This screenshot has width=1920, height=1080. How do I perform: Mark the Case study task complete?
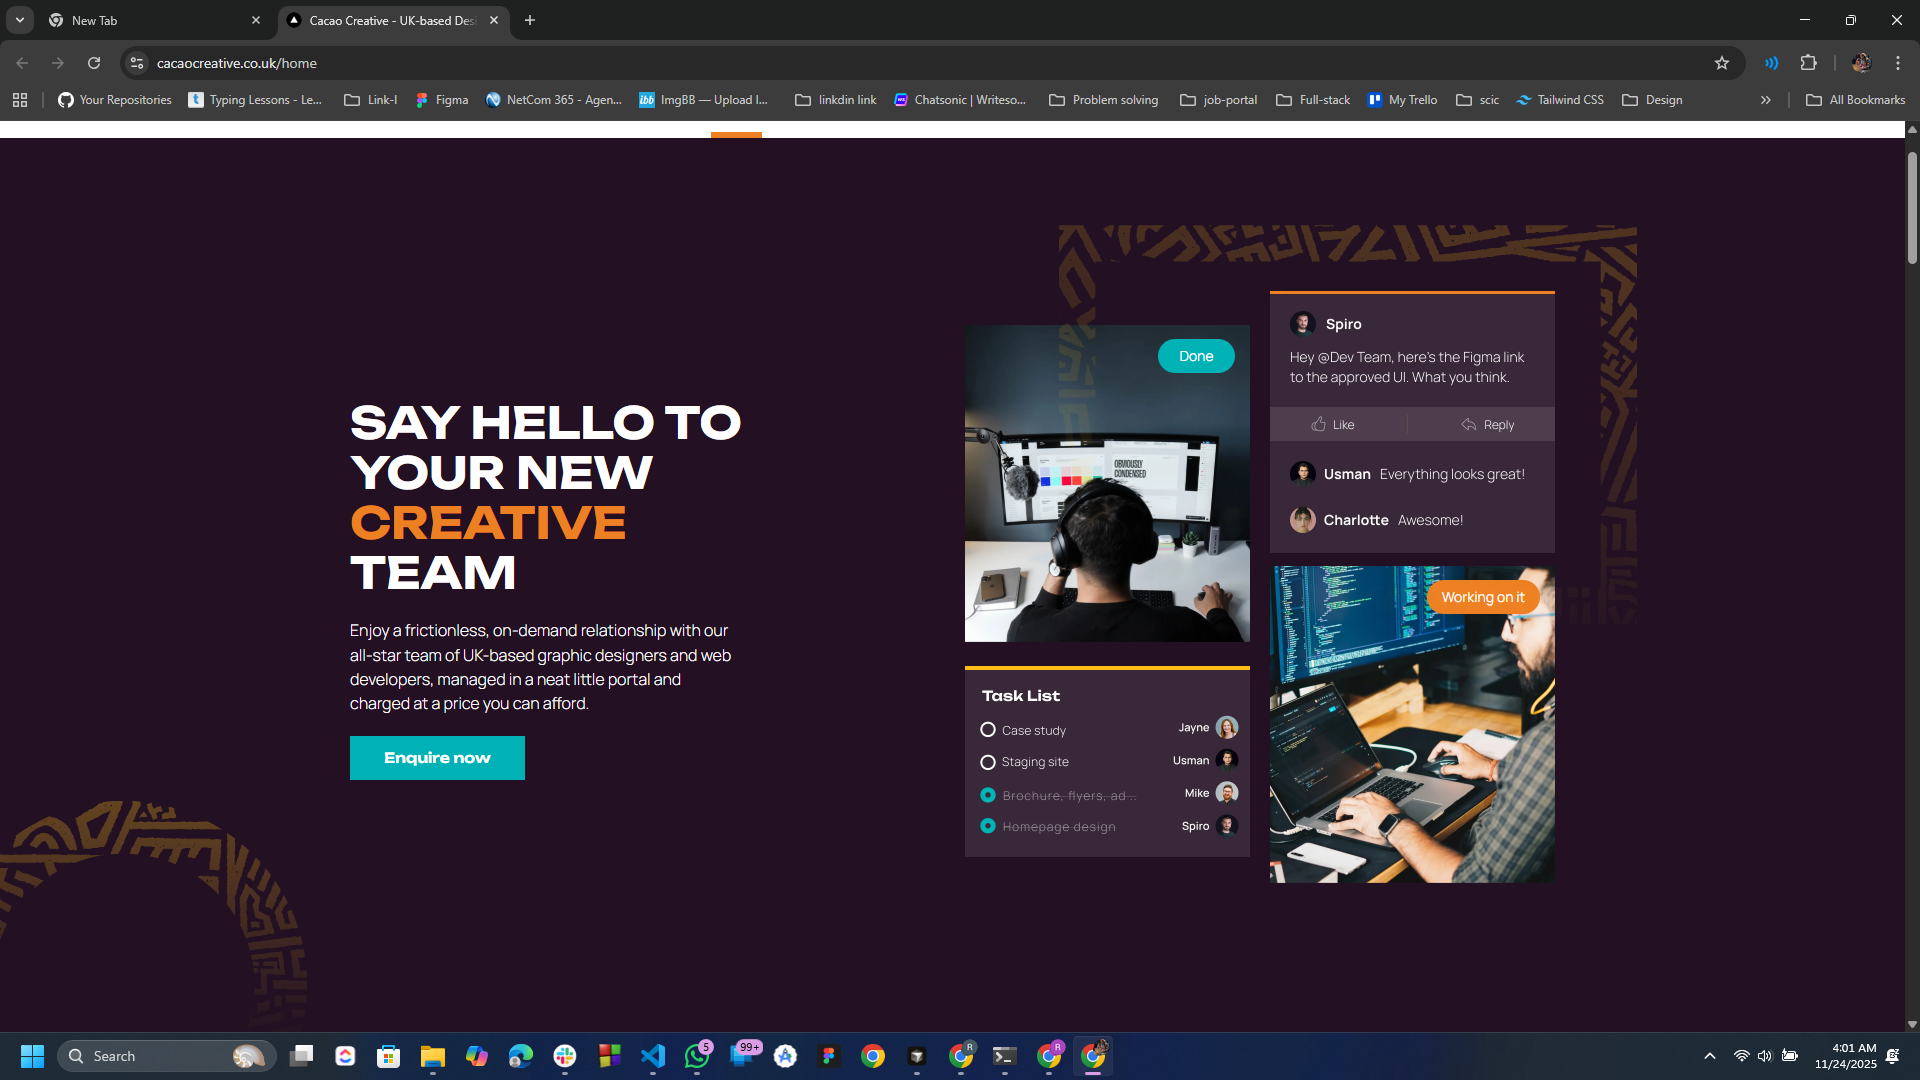[x=988, y=729]
